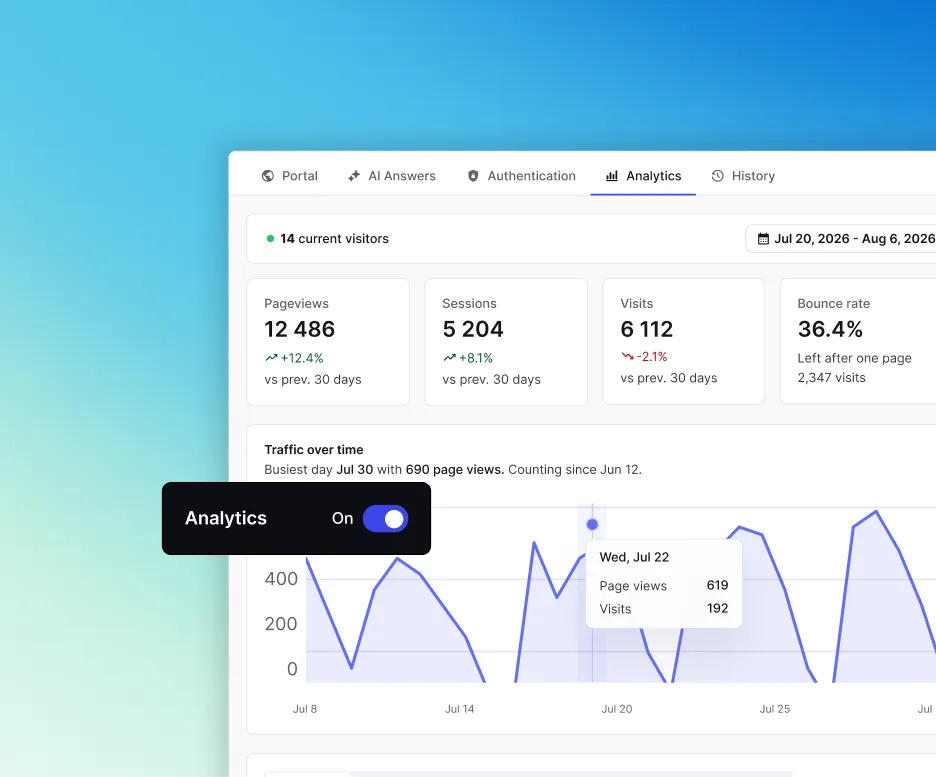Click the -2.1% change value

pos(652,356)
